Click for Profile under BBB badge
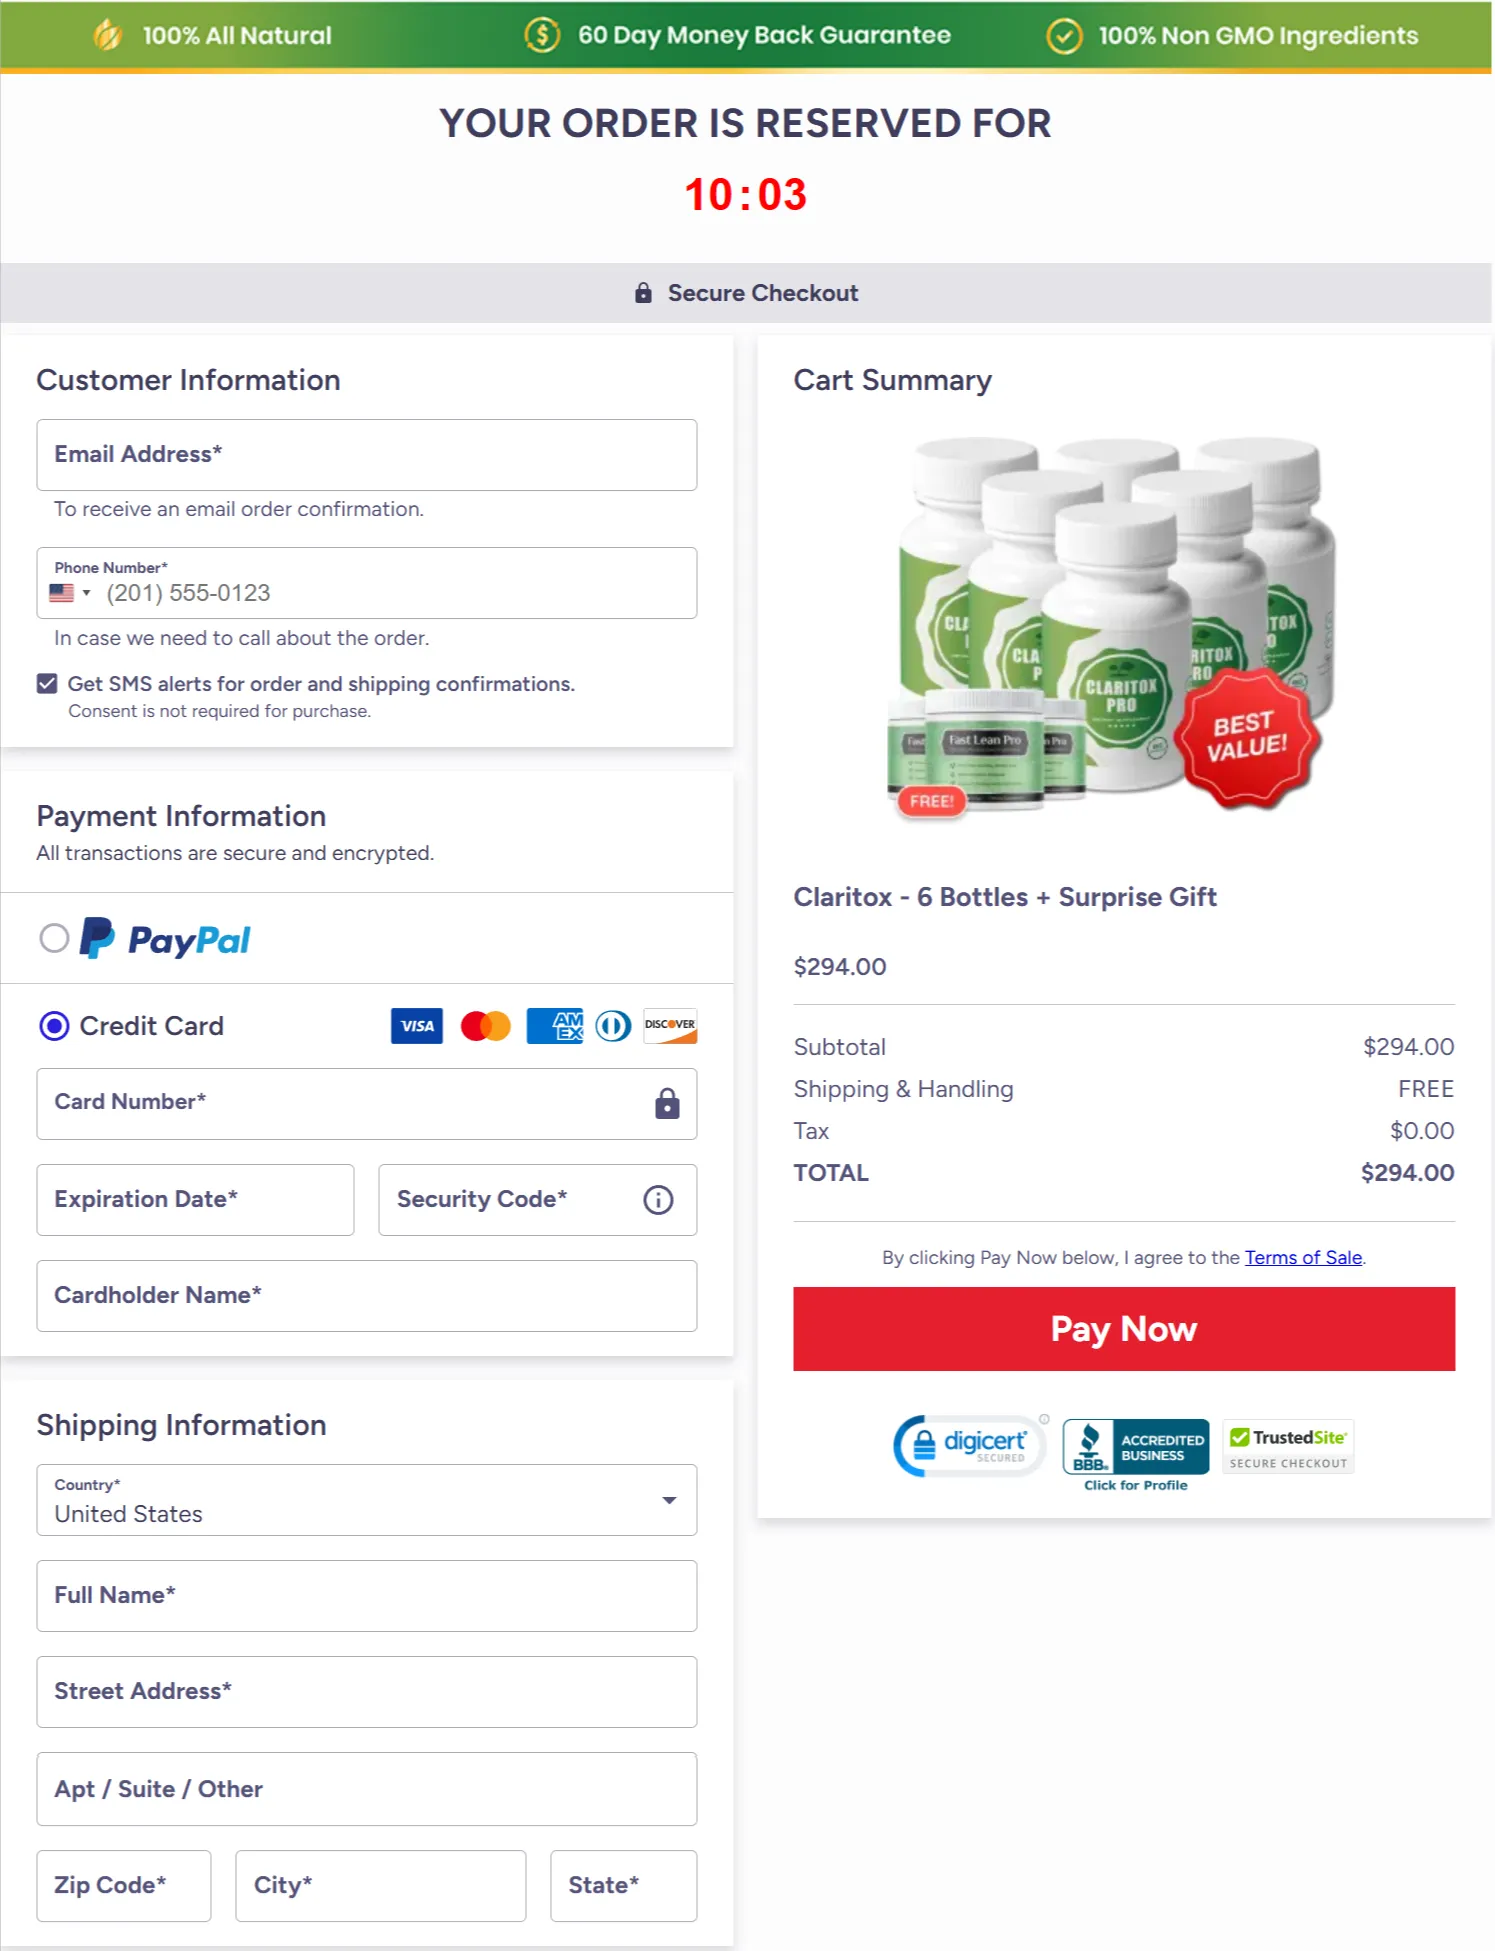 click(x=1133, y=1485)
